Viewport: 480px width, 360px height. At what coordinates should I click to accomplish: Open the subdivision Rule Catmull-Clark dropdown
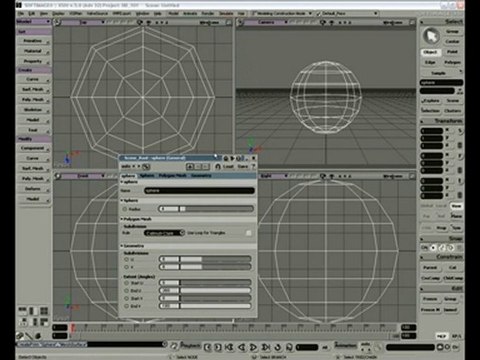click(164, 233)
